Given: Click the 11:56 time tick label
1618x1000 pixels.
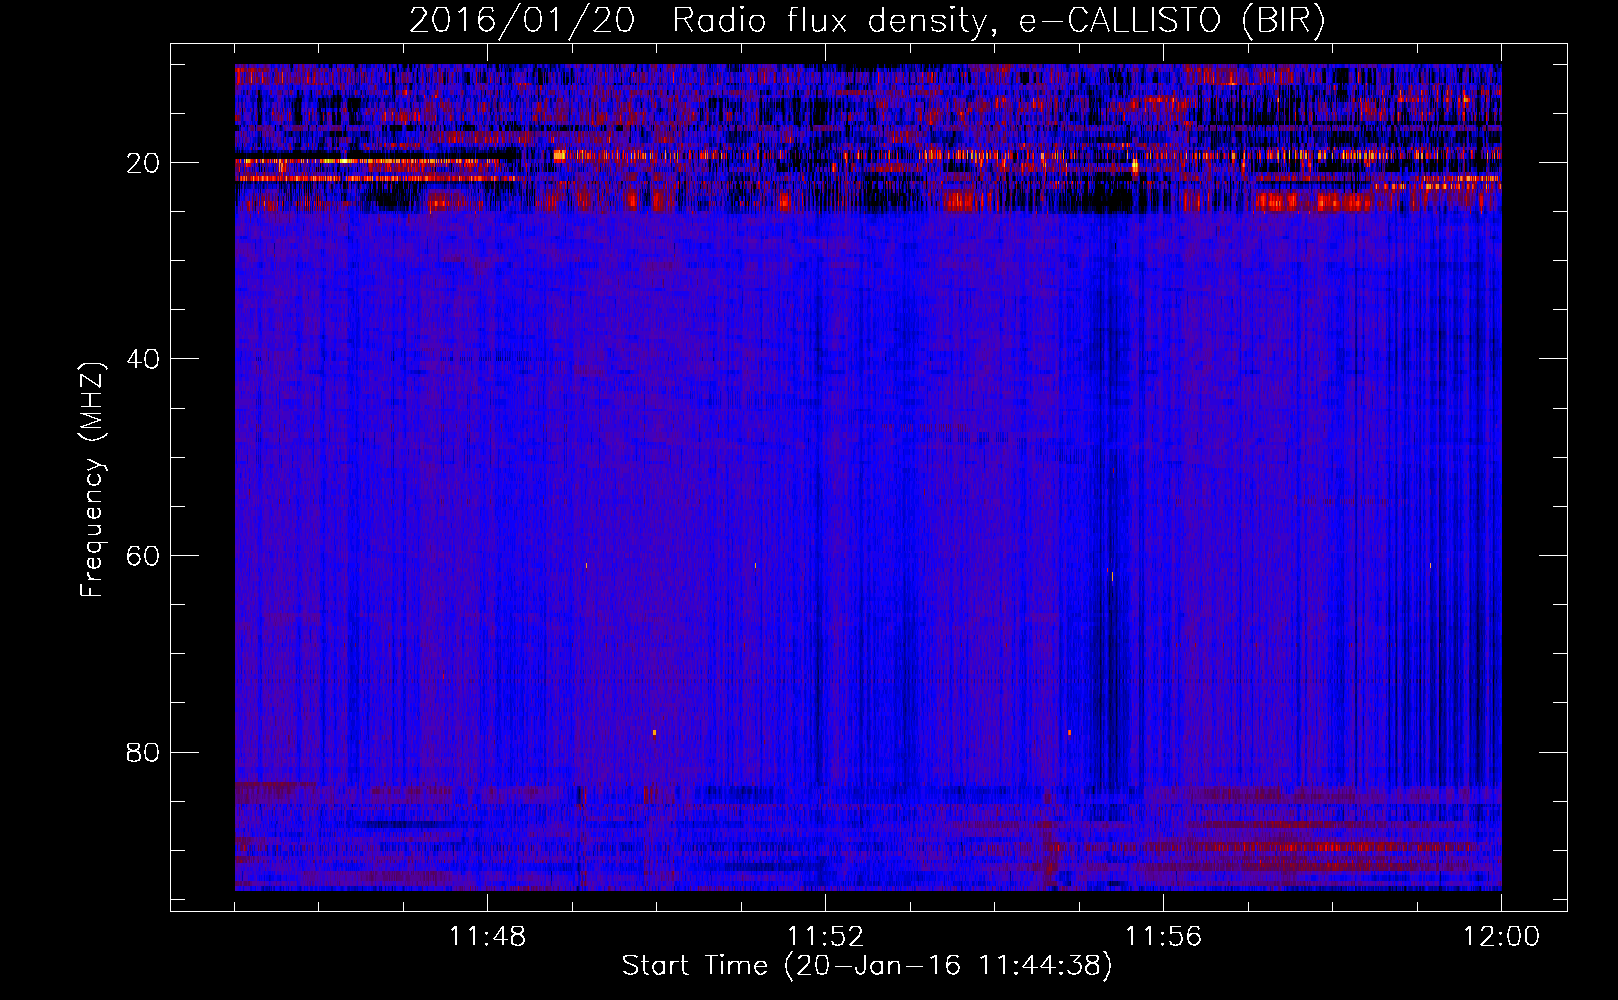Looking at the screenshot, I should point(1163,937).
